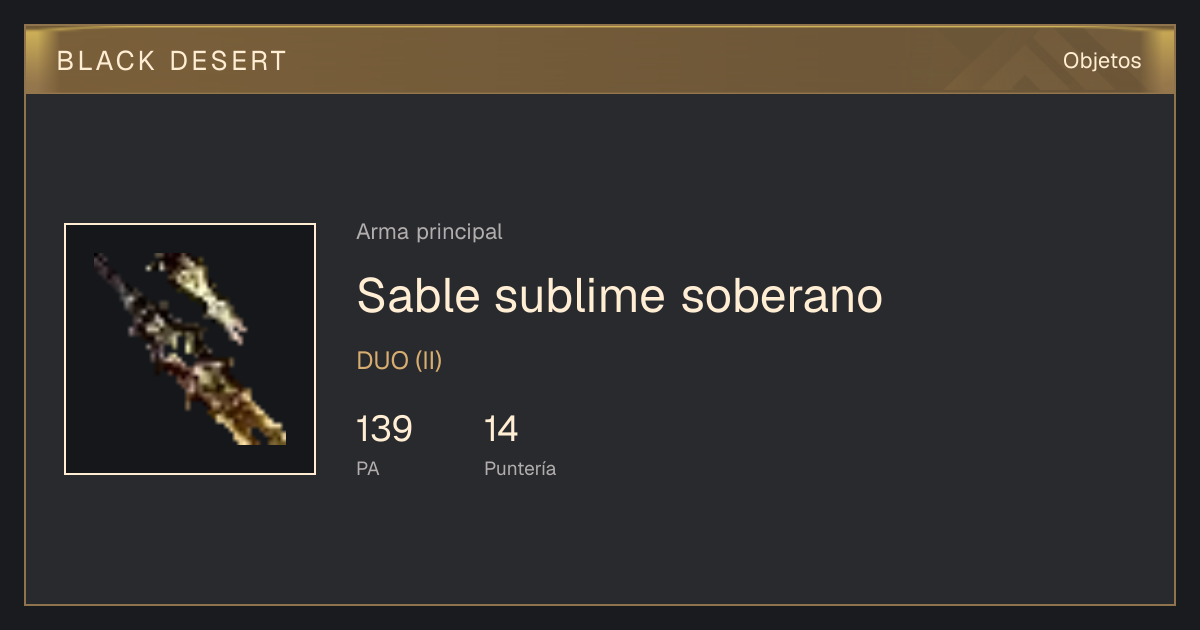Click the dark blade tip in weapon image
Viewport: 1200px width, 630px height.
pyautogui.click(x=108, y=270)
